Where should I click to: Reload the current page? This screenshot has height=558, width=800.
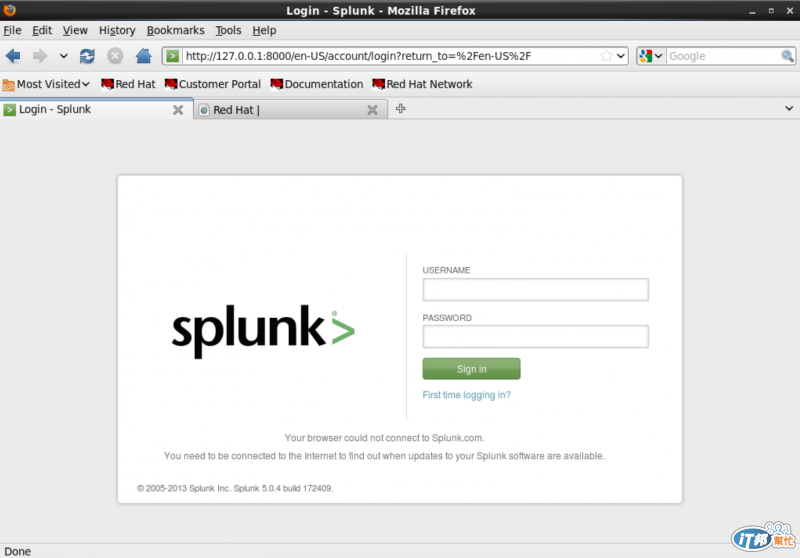coord(87,56)
